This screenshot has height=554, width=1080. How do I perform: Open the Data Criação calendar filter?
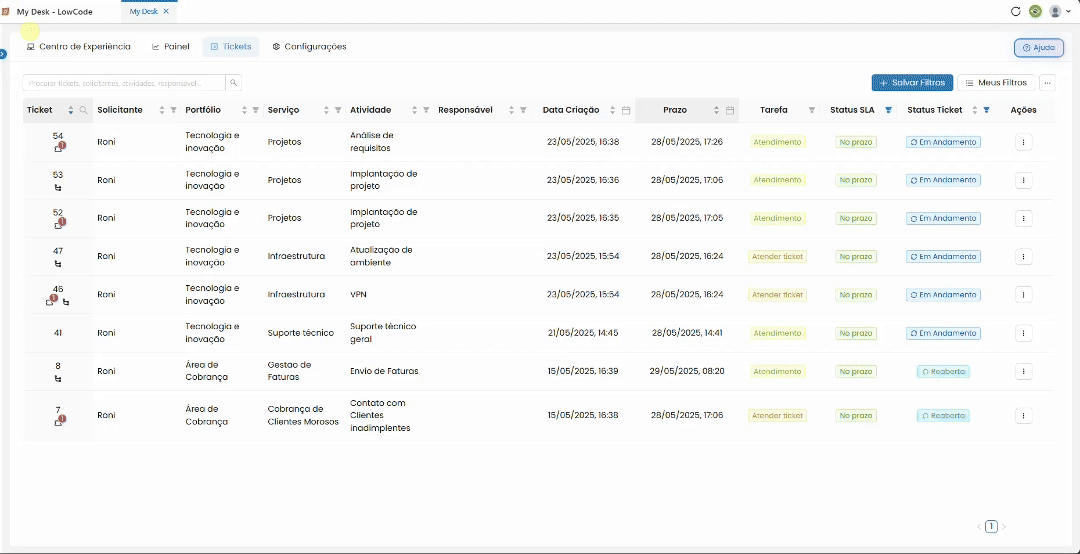coord(626,110)
